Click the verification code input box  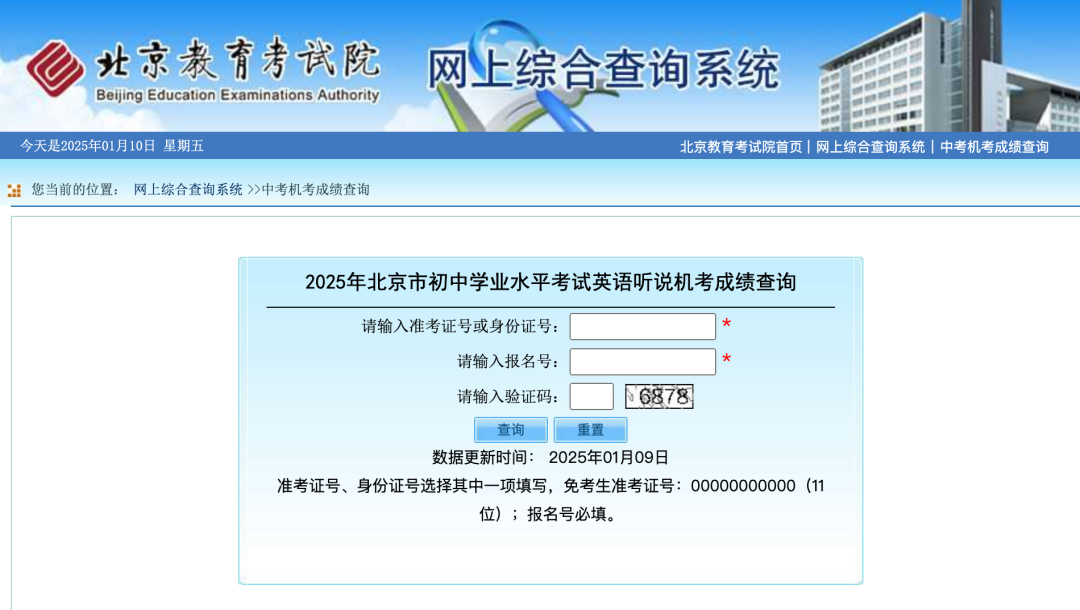(592, 396)
